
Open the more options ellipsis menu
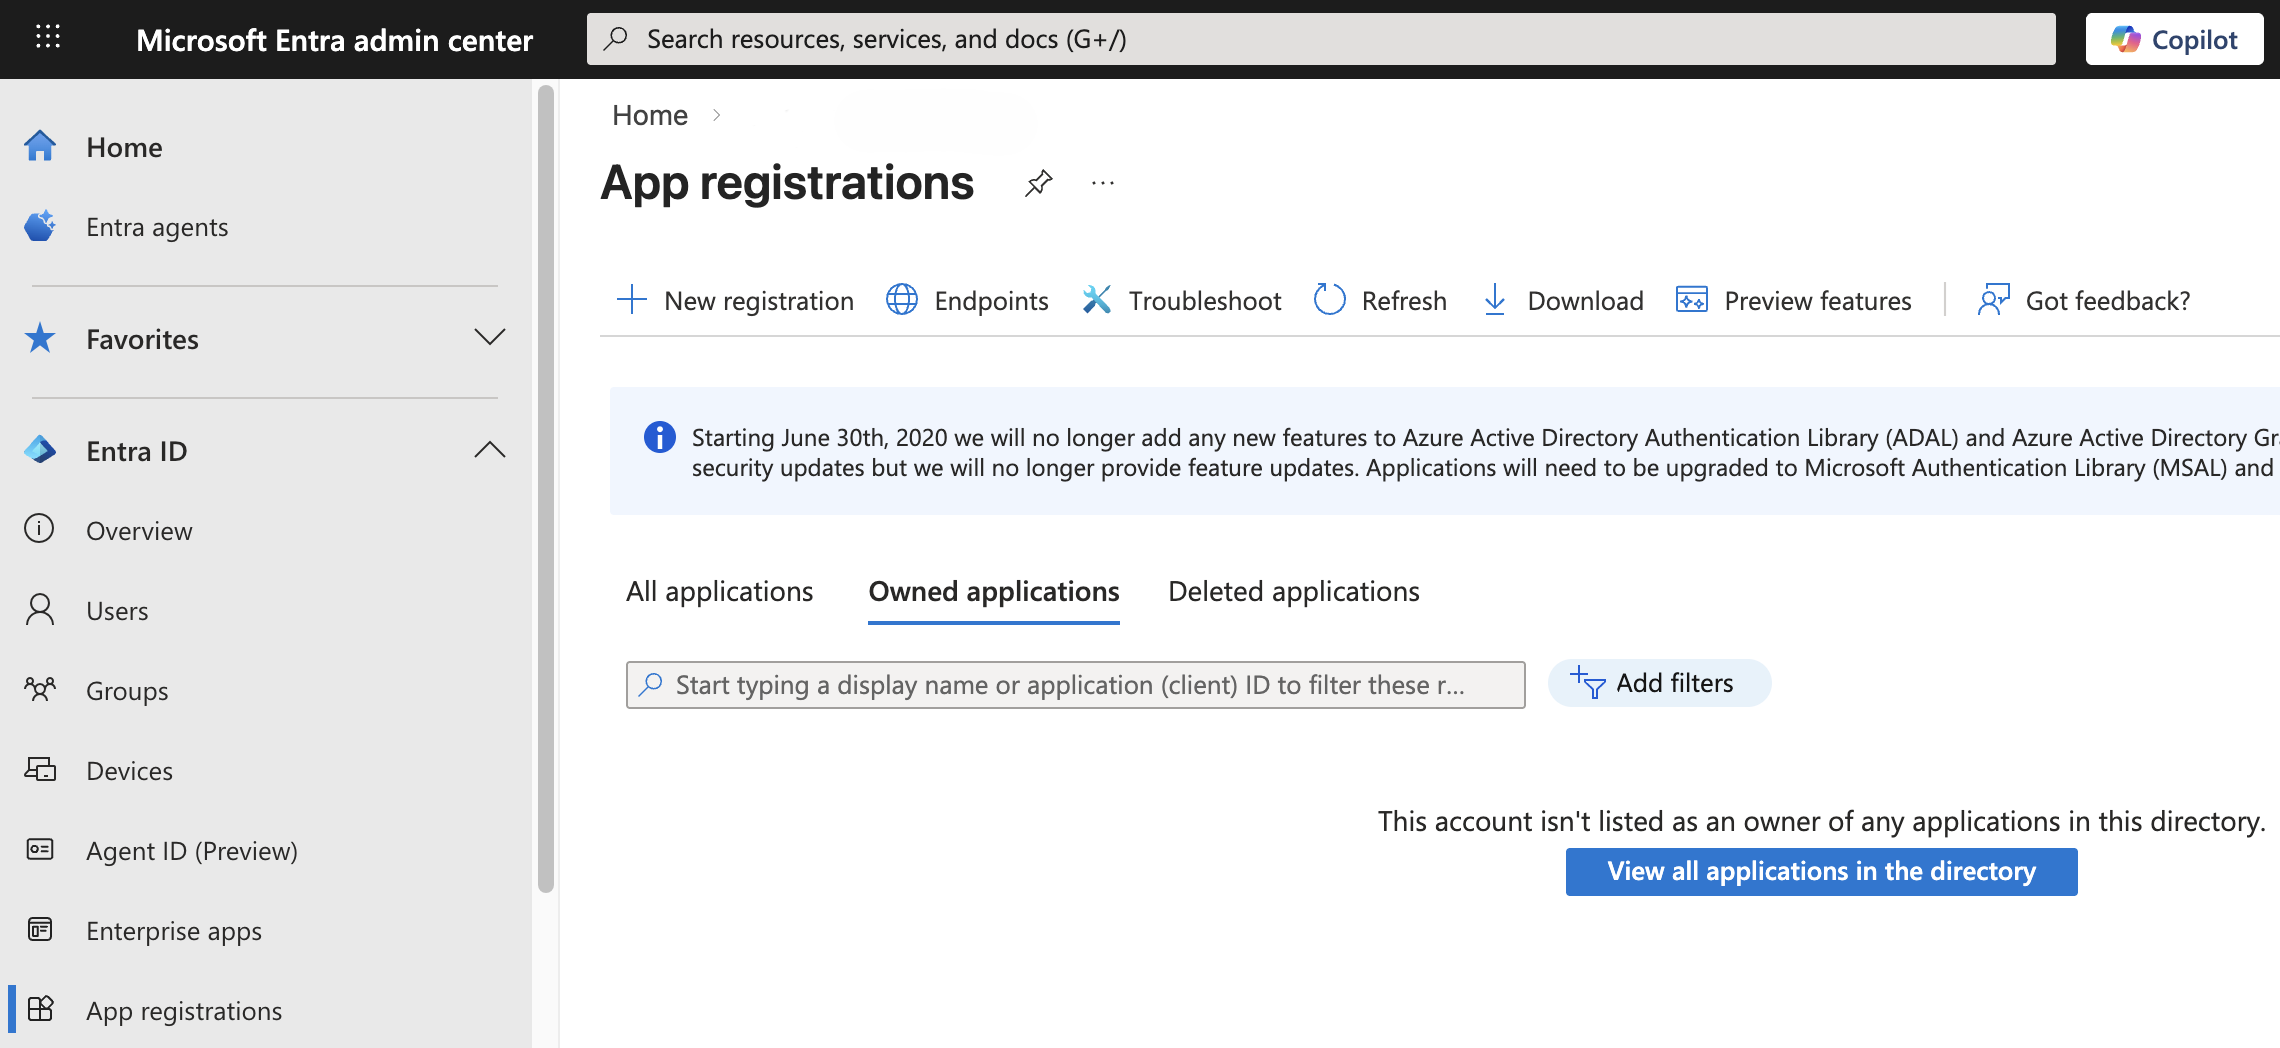click(x=1103, y=183)
